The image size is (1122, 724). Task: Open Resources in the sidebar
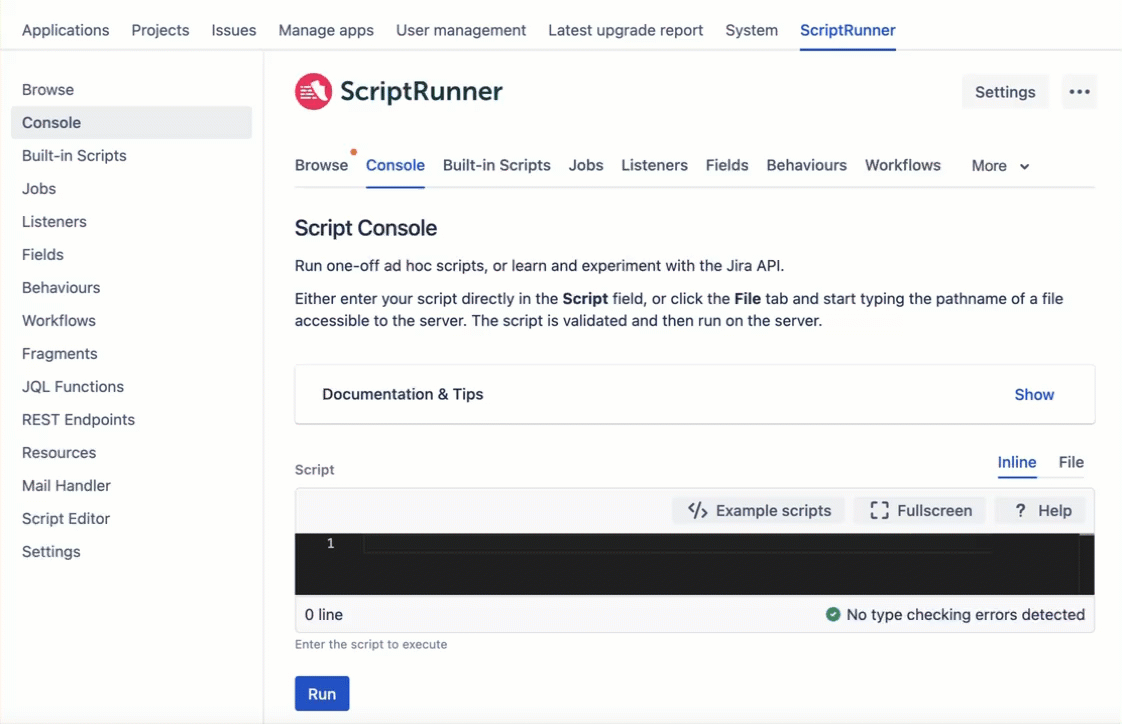coord(59,452)
